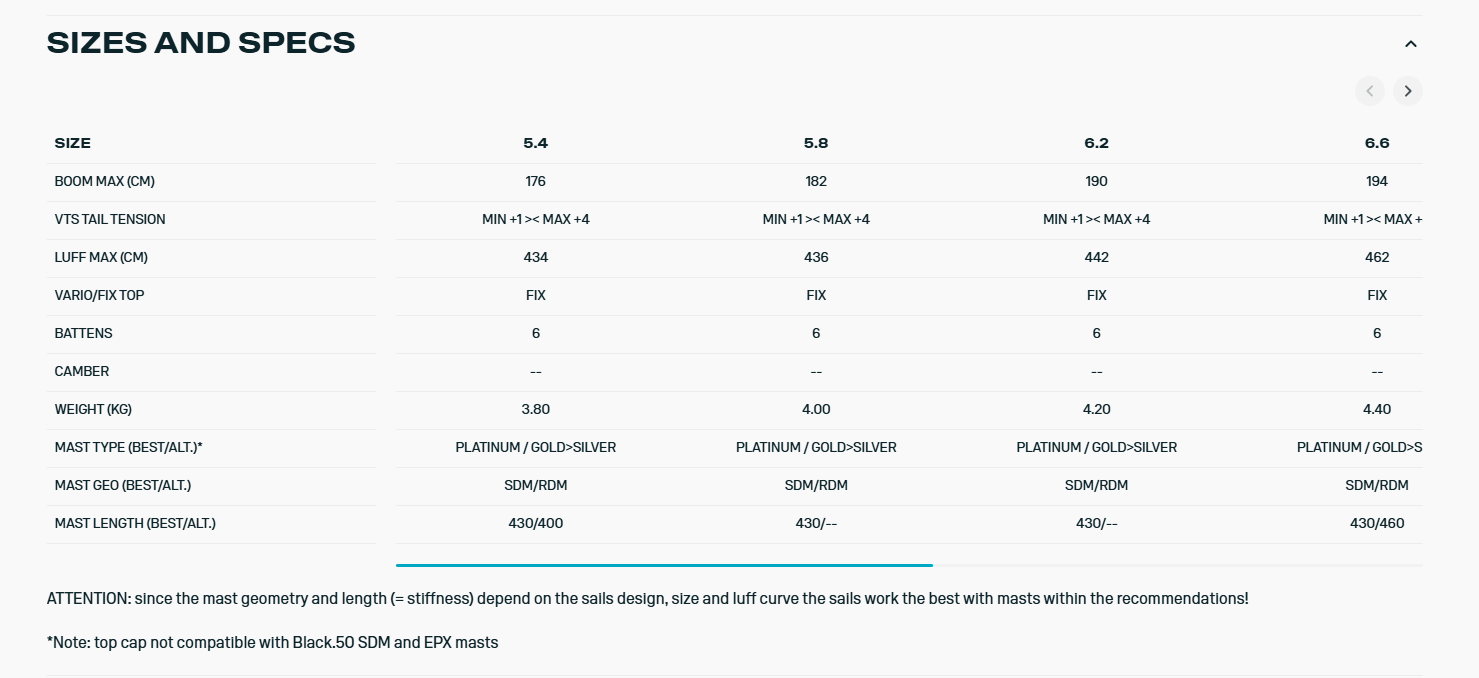Click the Mast Geo (Best/Alt.) row label

tap(123, 485)
